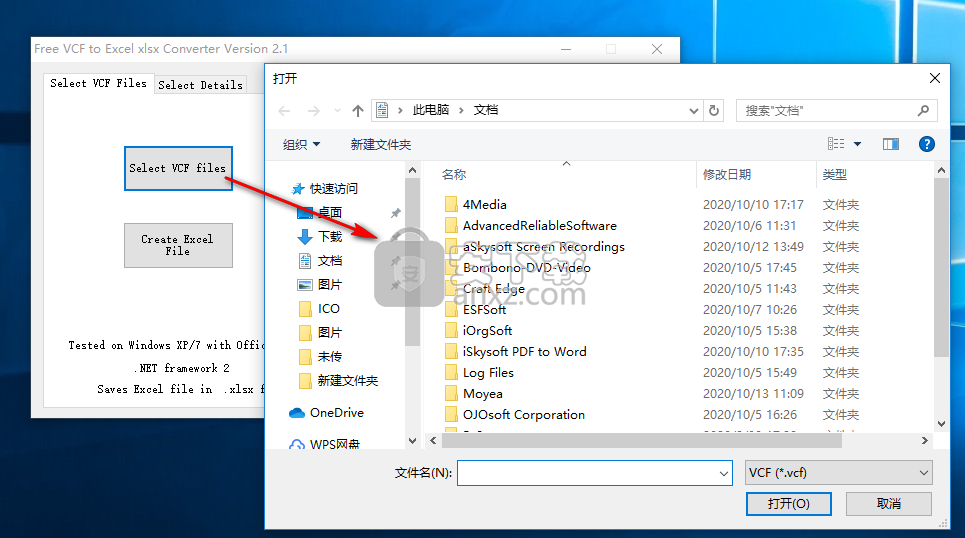Image resolution: width=965 pixels, height=538 pixels.
Task: Expand the file name combo box list
Action: tap(724, 473)
